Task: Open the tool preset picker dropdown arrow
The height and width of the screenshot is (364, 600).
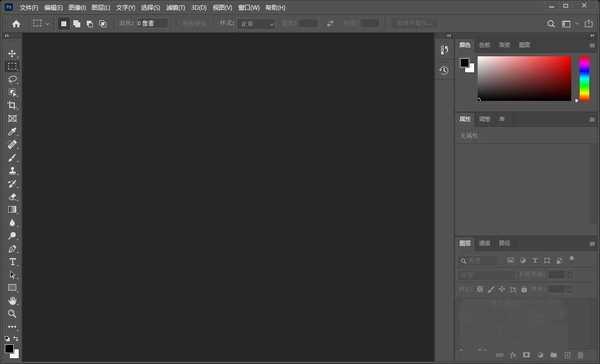Action: coord(47,24)
